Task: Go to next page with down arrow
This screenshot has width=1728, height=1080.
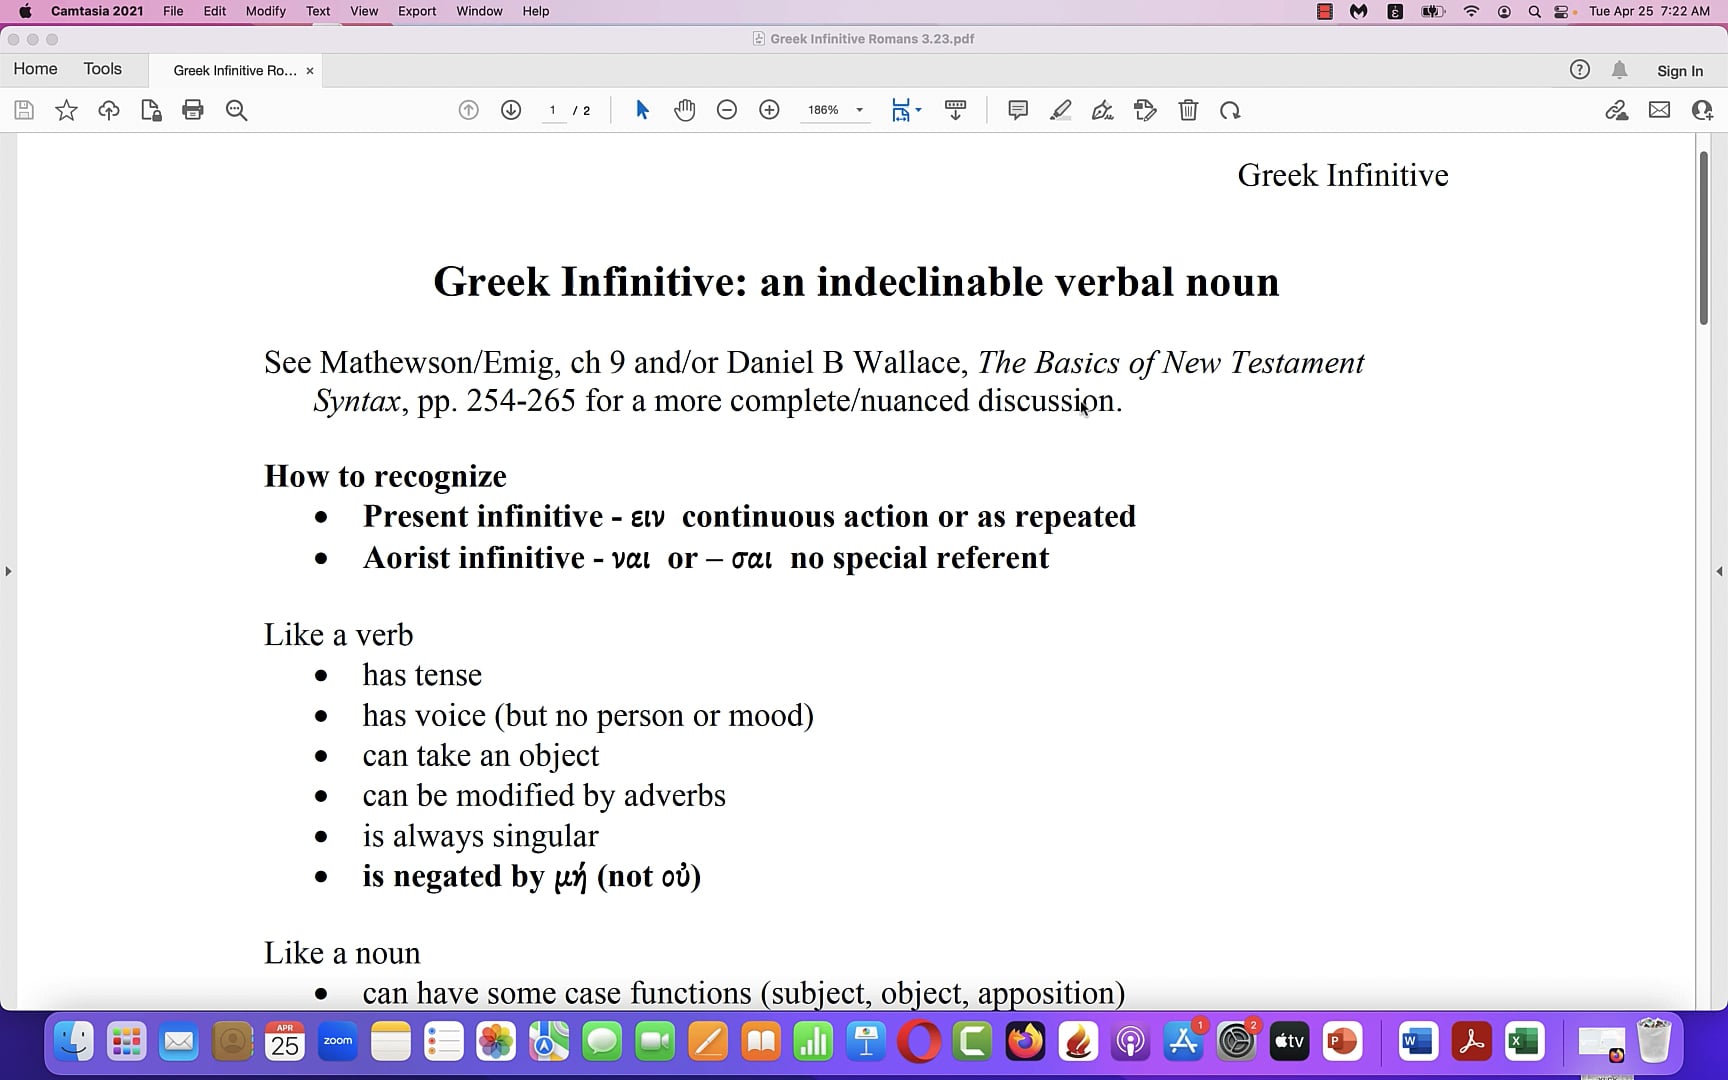Action: click(x=510, y=110)
